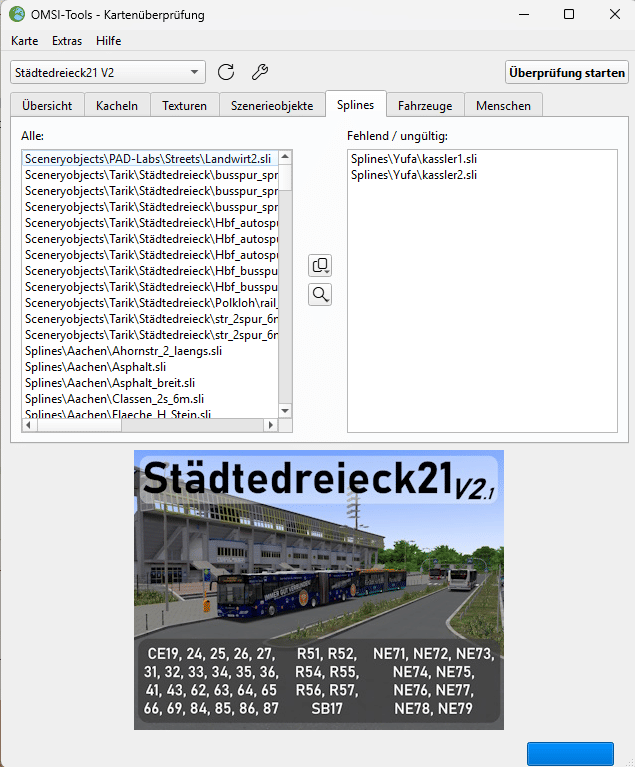Click the Überprüfung starten button
The image size is (635, 767).
pos(567,72)
